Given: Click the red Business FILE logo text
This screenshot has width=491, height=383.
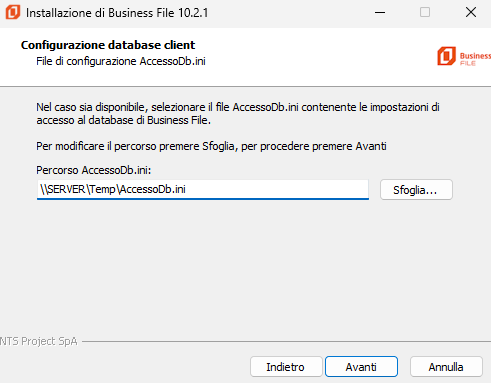Looking at the screenshot, I should [x=475, y=59].
